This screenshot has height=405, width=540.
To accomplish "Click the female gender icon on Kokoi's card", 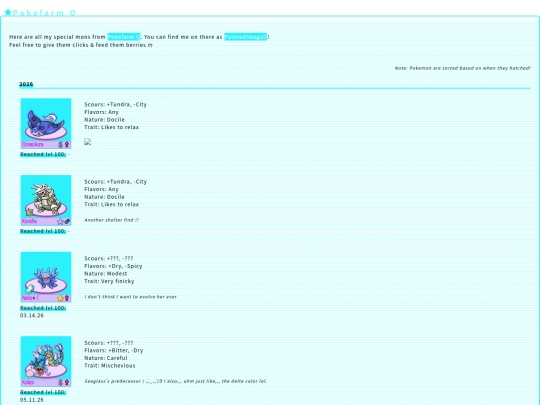I will pyautogui.click(x=67, y=383).
